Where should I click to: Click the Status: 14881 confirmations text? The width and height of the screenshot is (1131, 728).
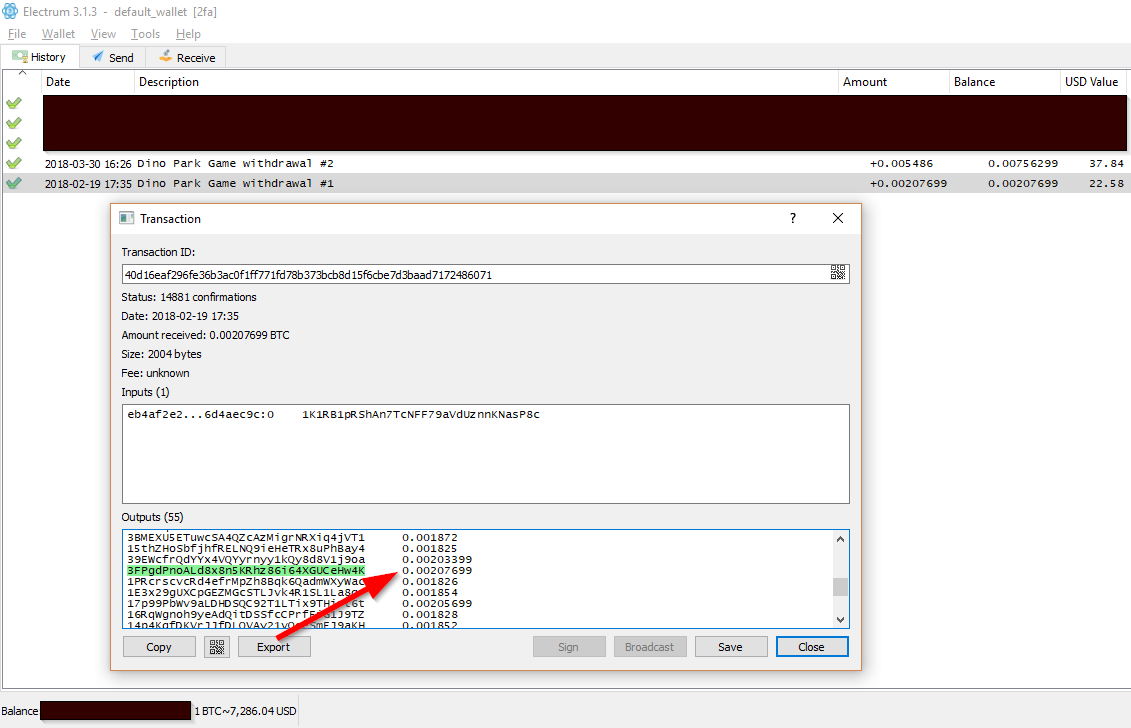(x=189, y=297)
